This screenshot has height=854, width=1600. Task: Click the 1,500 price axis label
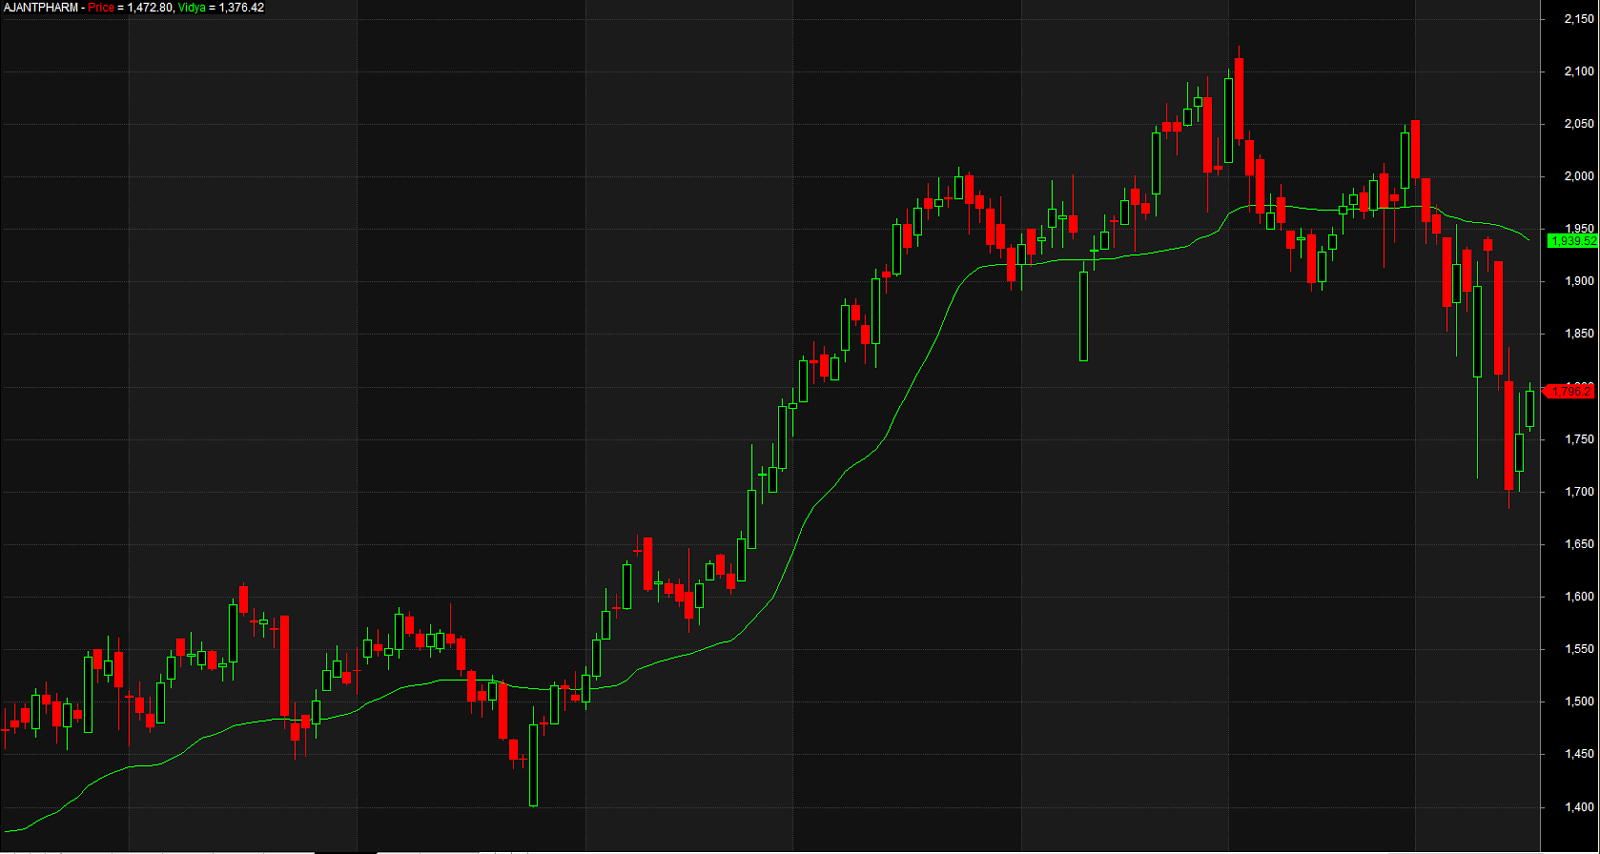1579,702
